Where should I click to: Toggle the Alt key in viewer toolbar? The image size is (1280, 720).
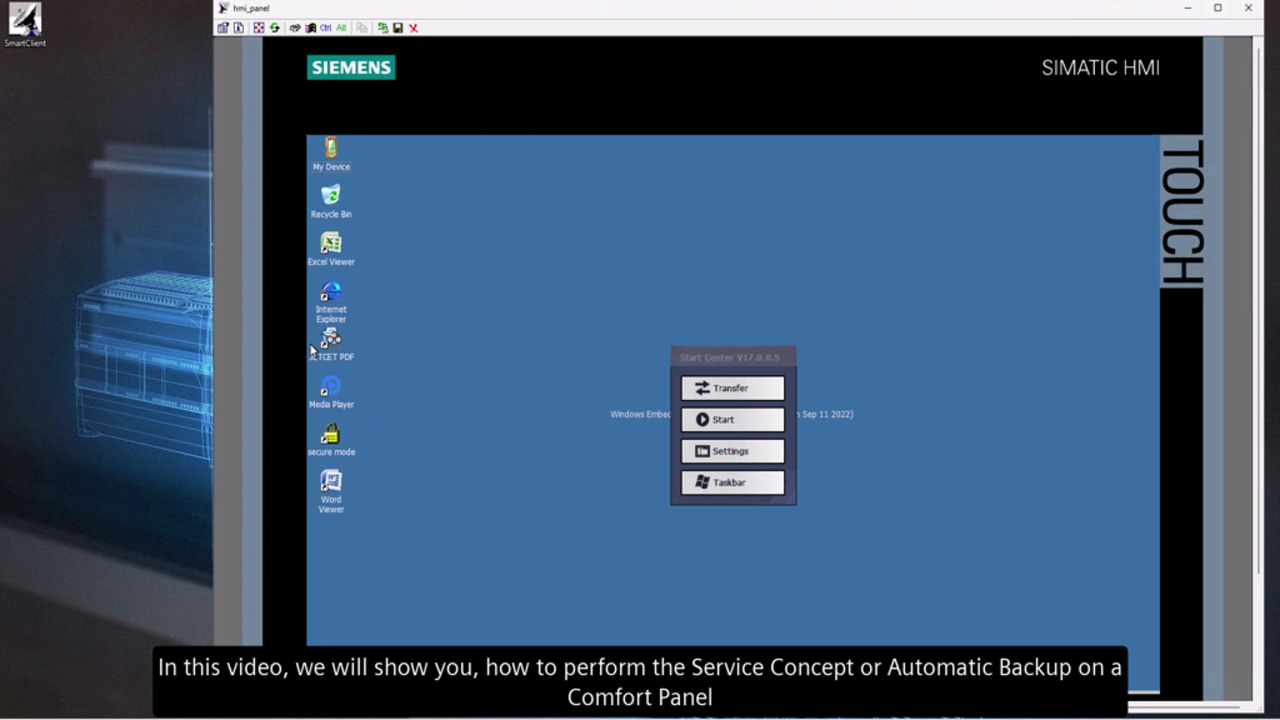[342, 28]
